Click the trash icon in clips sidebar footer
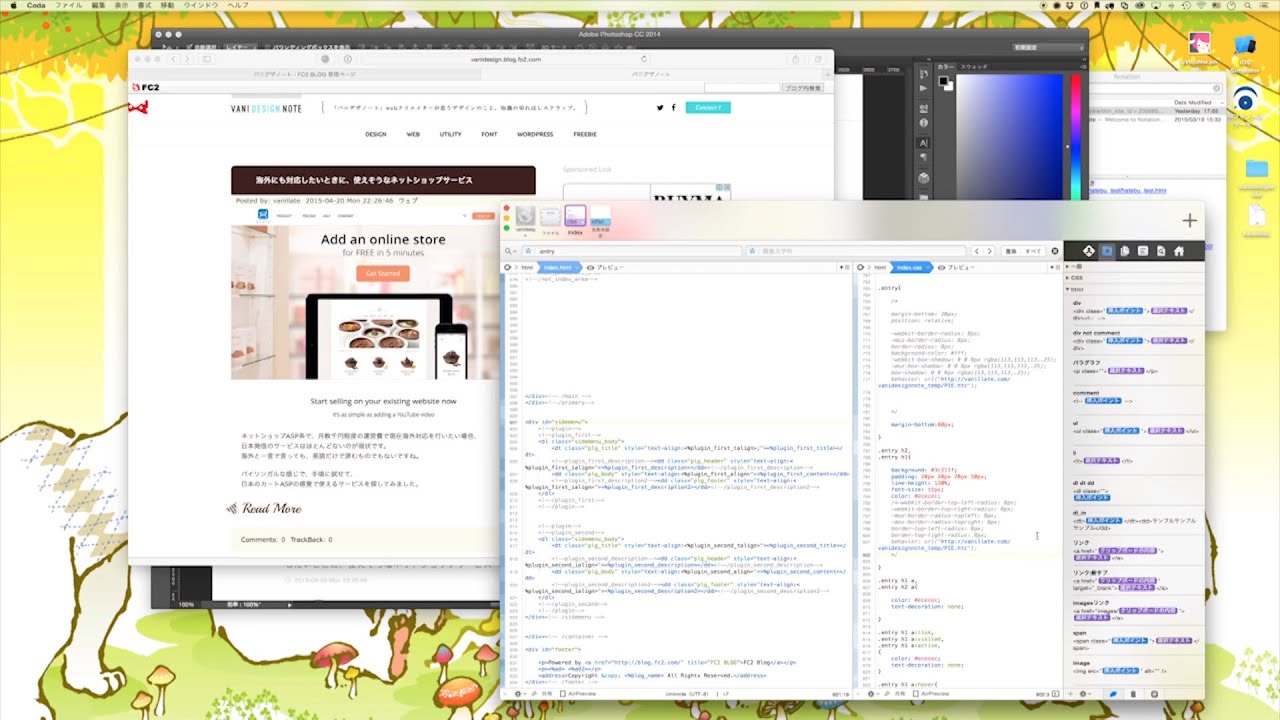This screenshot has width=1280, height=720. pyautogui.click(x=1133, y=693)
